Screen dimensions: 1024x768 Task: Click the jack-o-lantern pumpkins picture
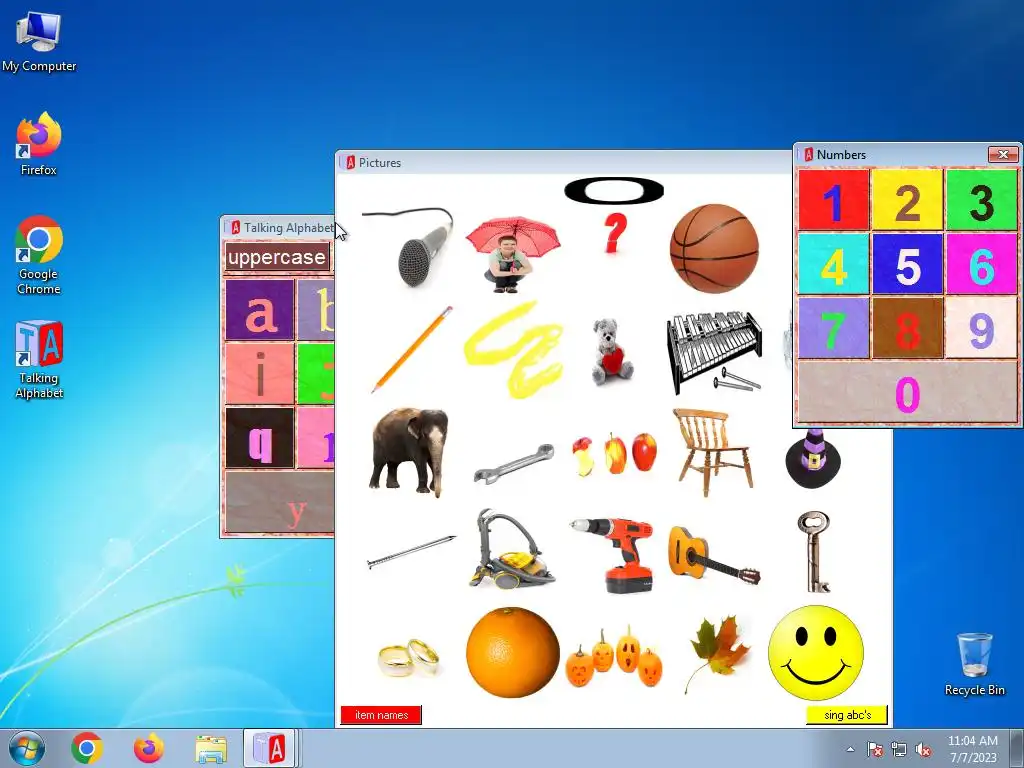coord(614,657)
